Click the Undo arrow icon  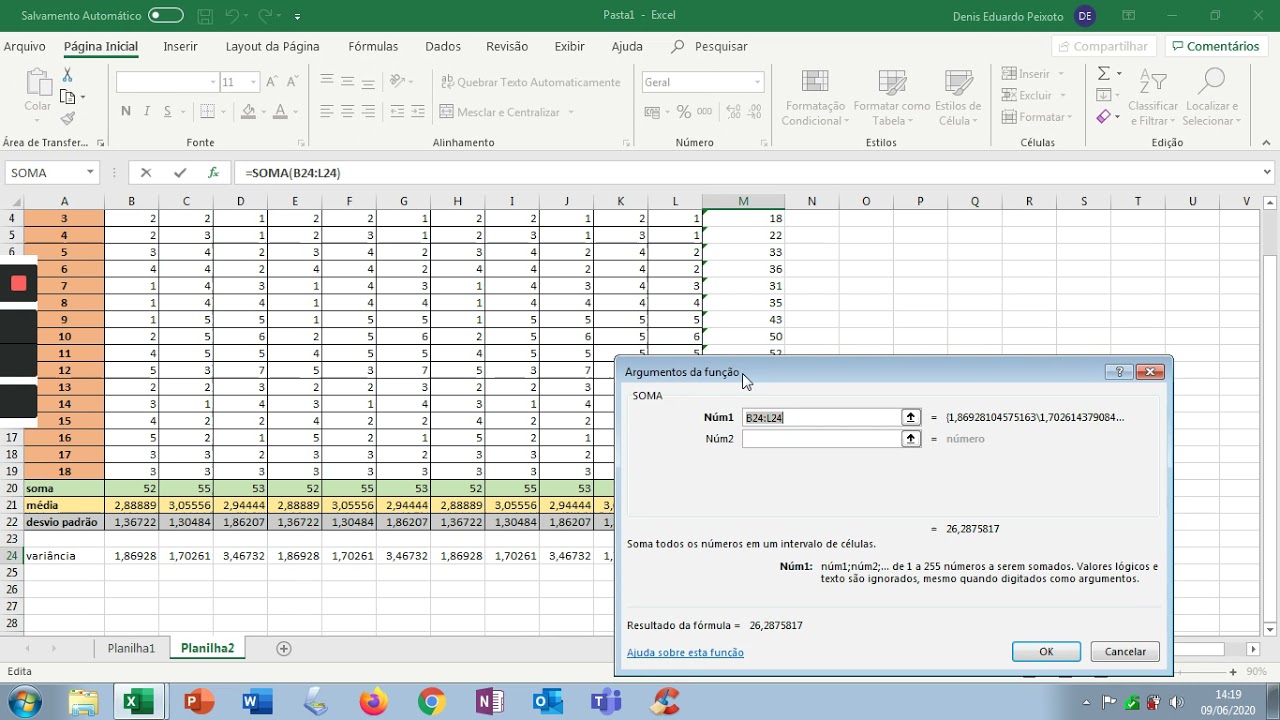click(x=232, y=16)
